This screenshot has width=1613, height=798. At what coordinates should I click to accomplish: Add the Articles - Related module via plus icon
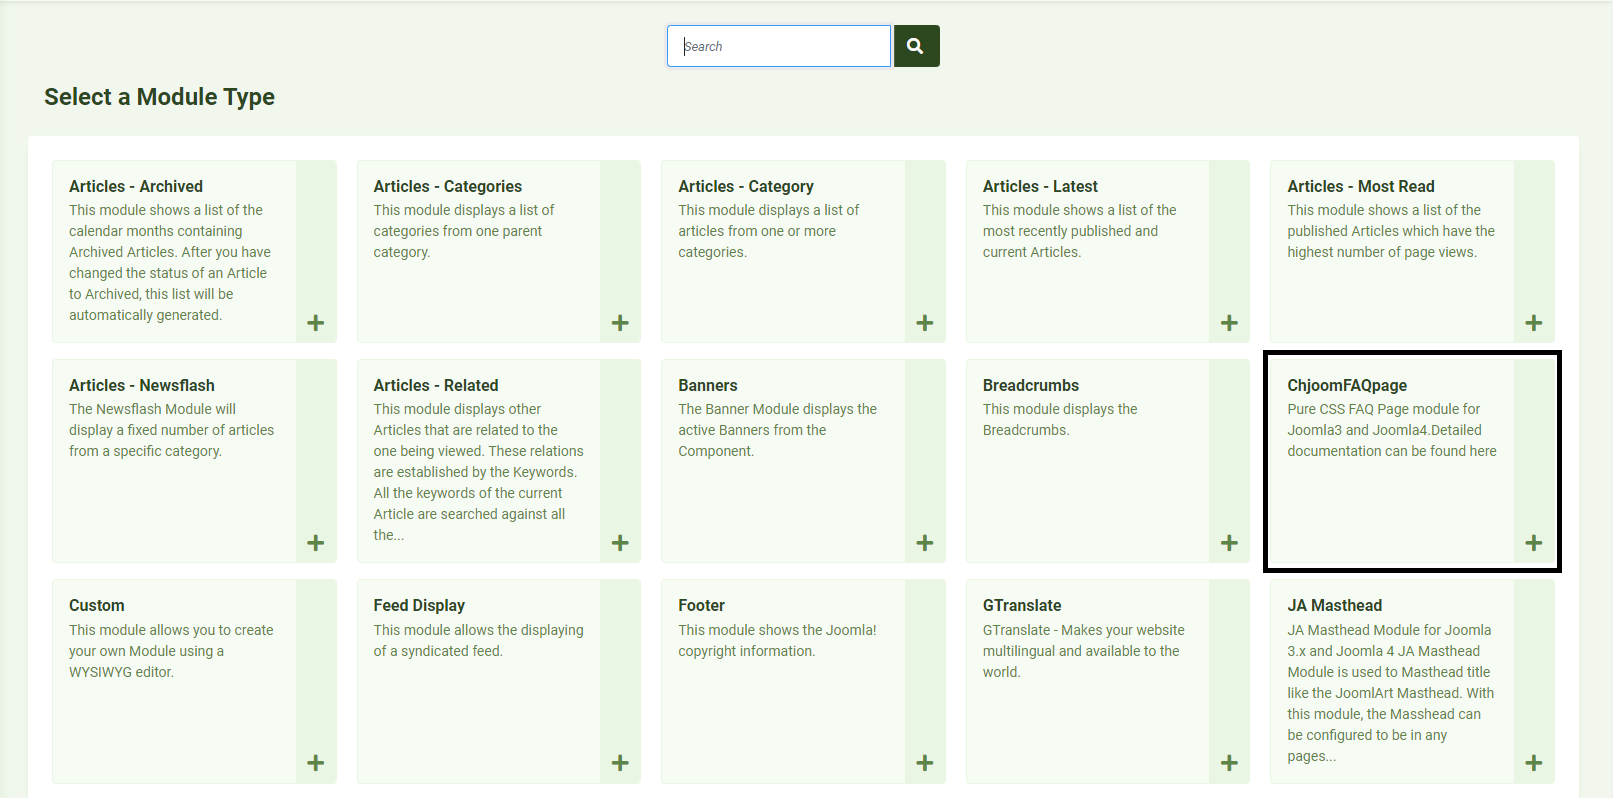coord(620,543)
